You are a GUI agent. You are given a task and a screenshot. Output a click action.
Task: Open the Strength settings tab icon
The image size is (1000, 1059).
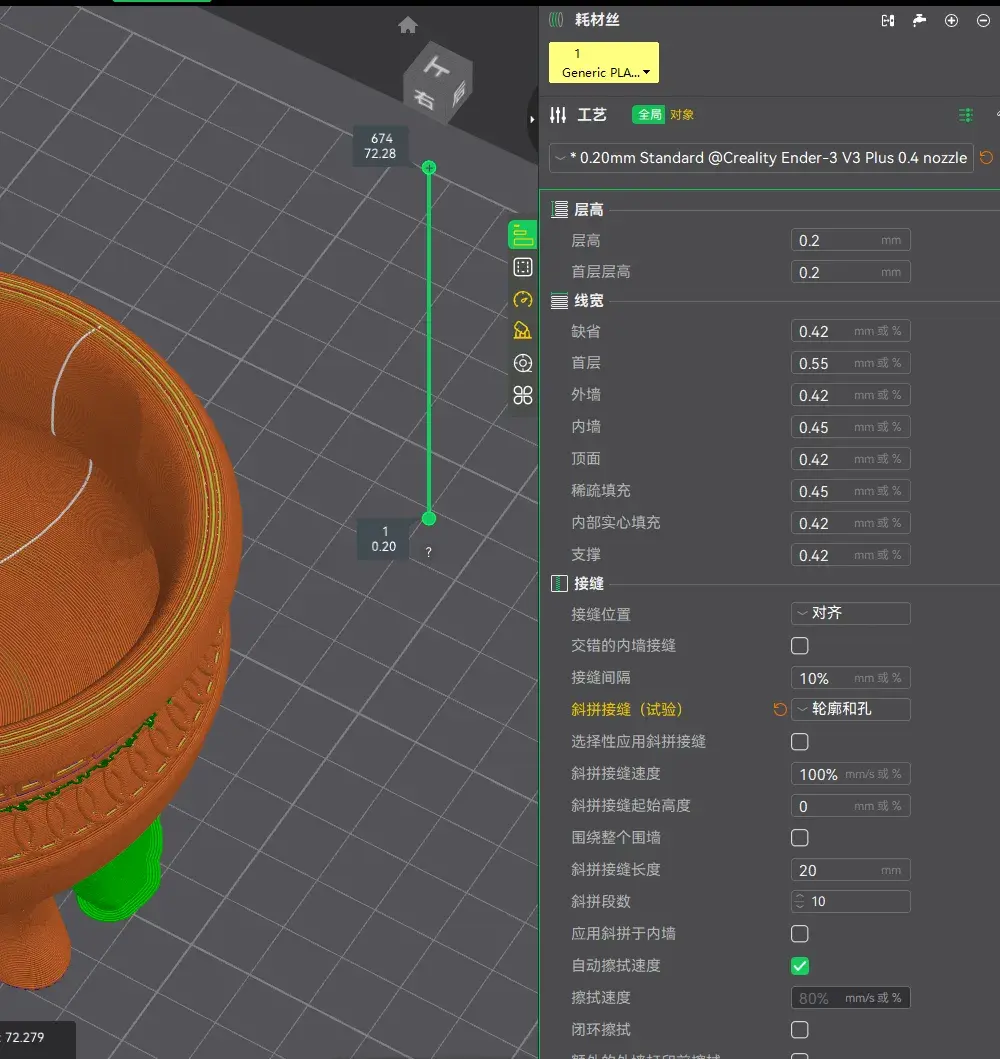(x=522, y=267)
